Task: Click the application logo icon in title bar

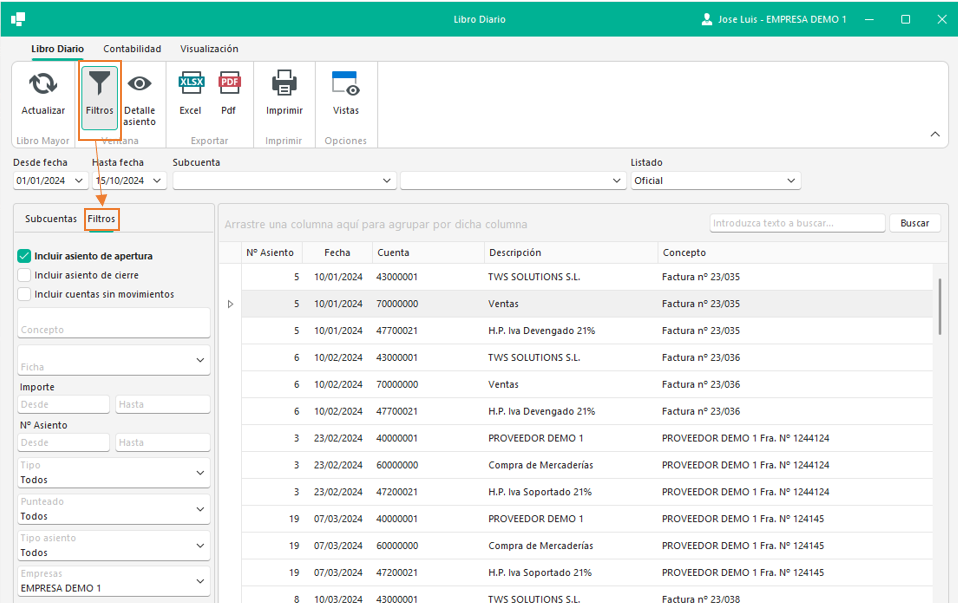Action: [18, 20]
